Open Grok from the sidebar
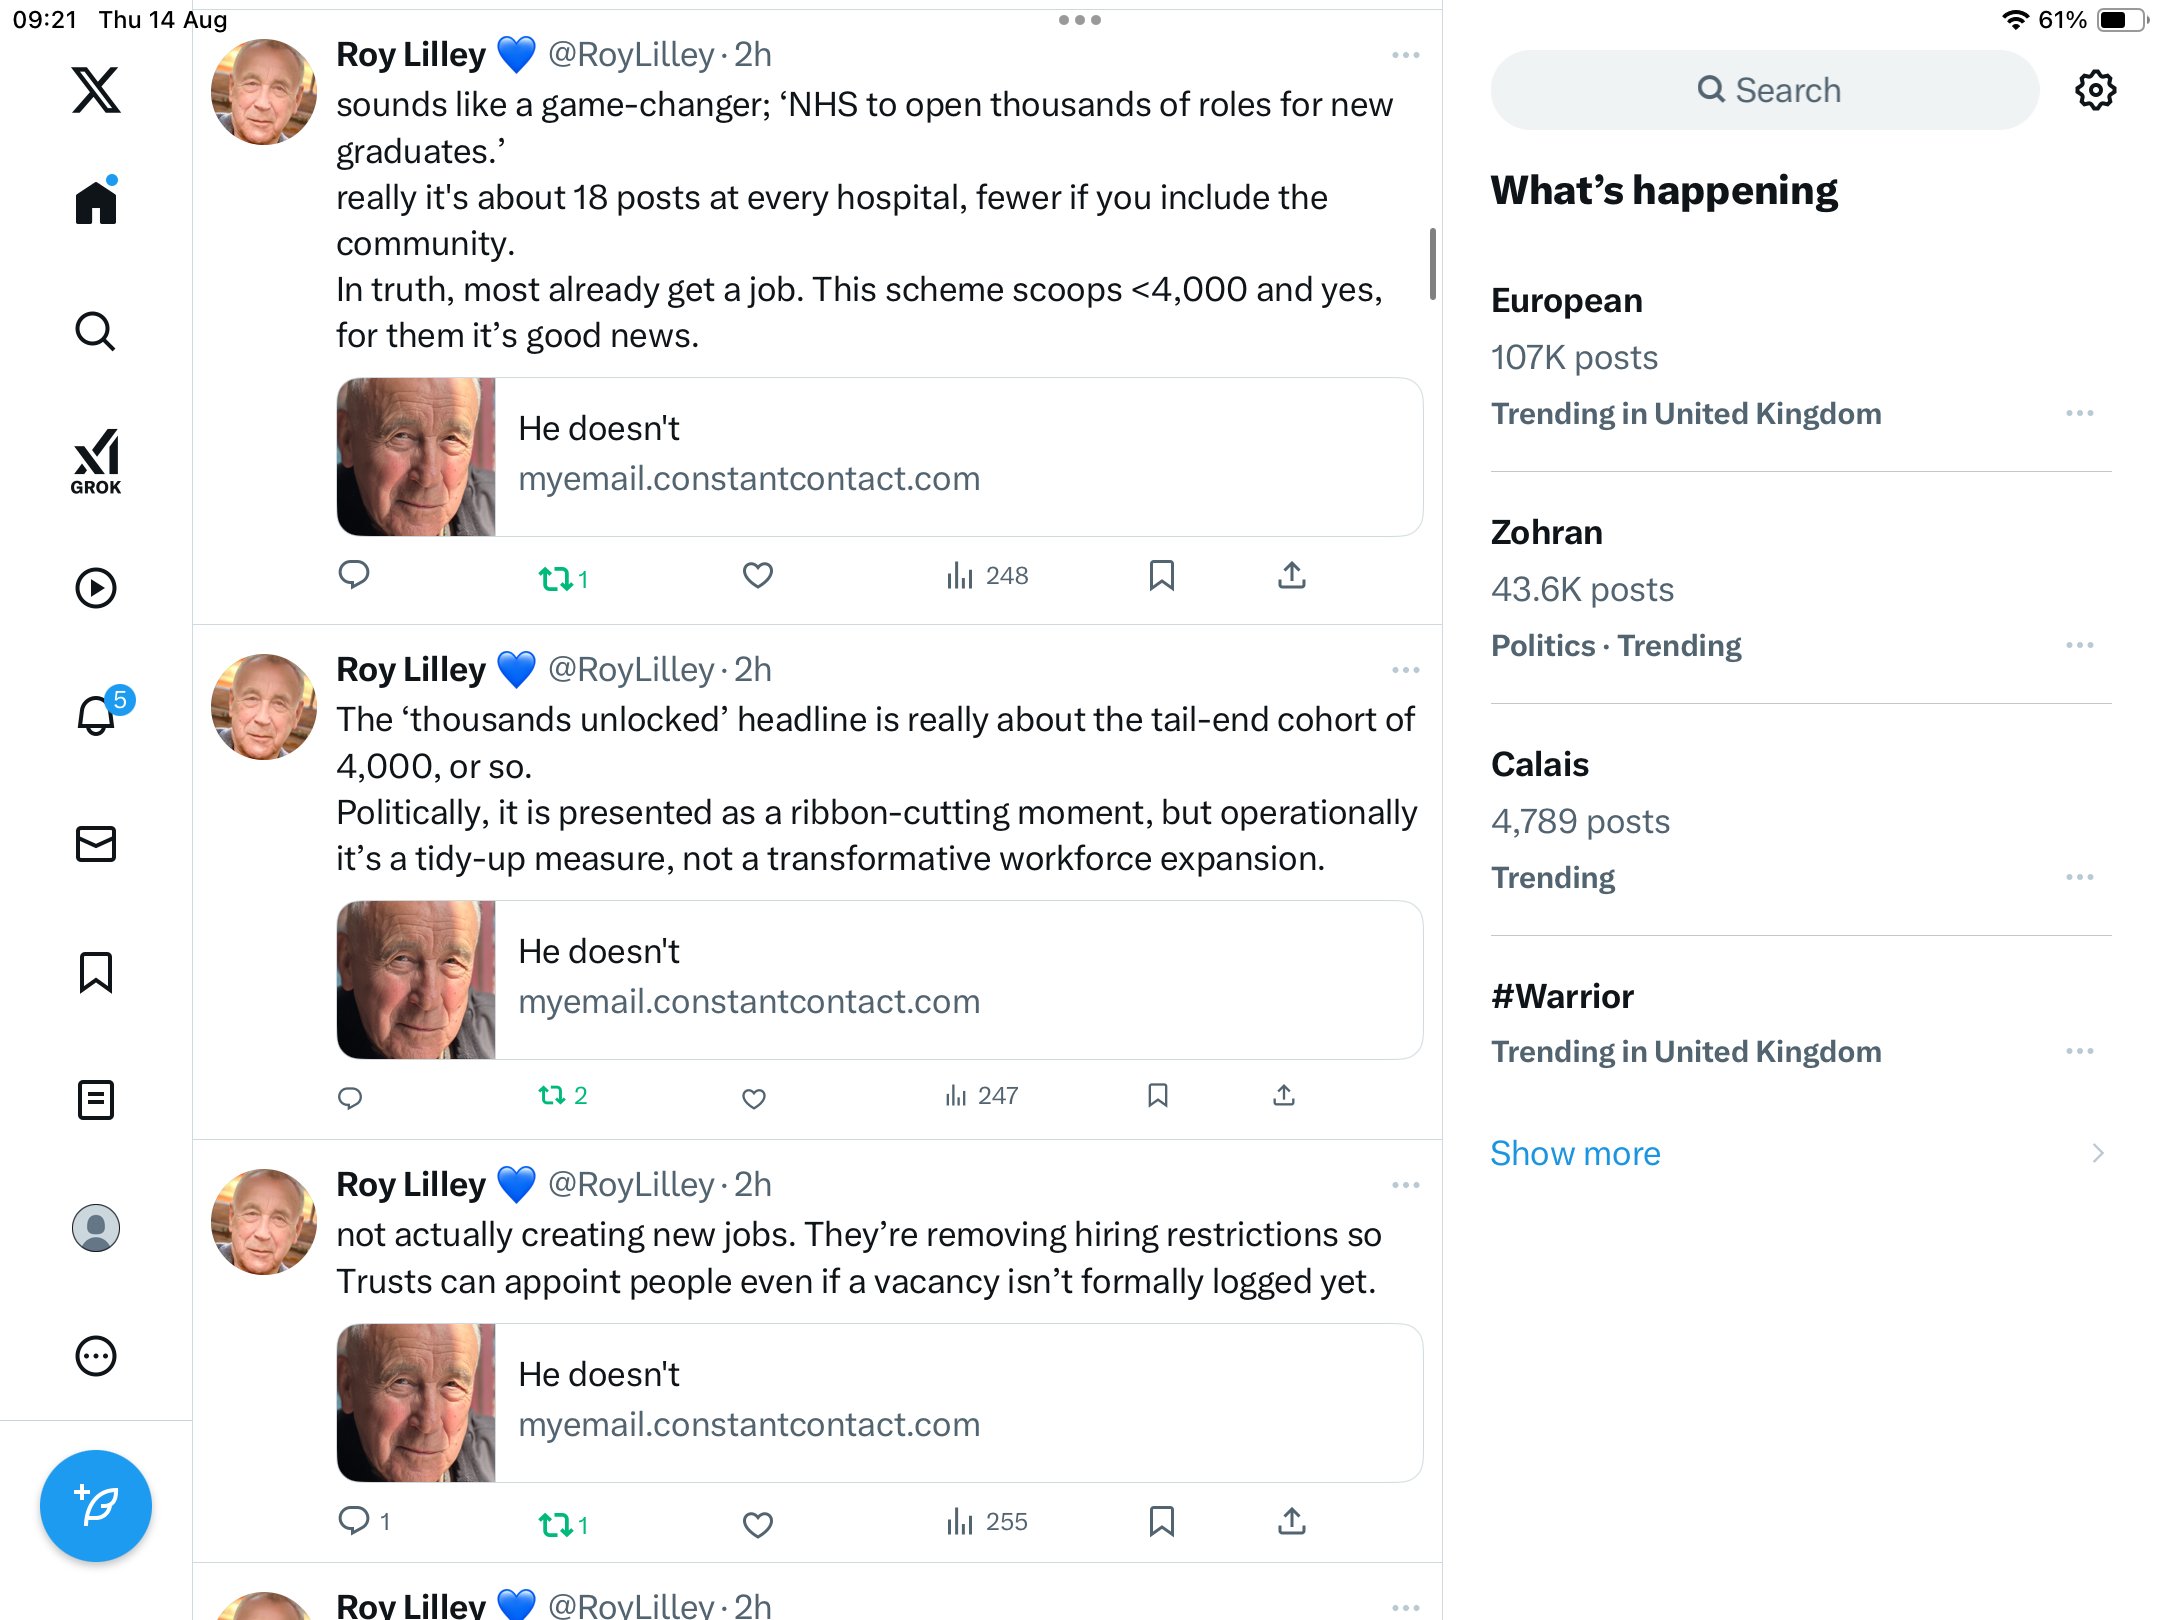The image size is (2160, 1620). (96, 461)
